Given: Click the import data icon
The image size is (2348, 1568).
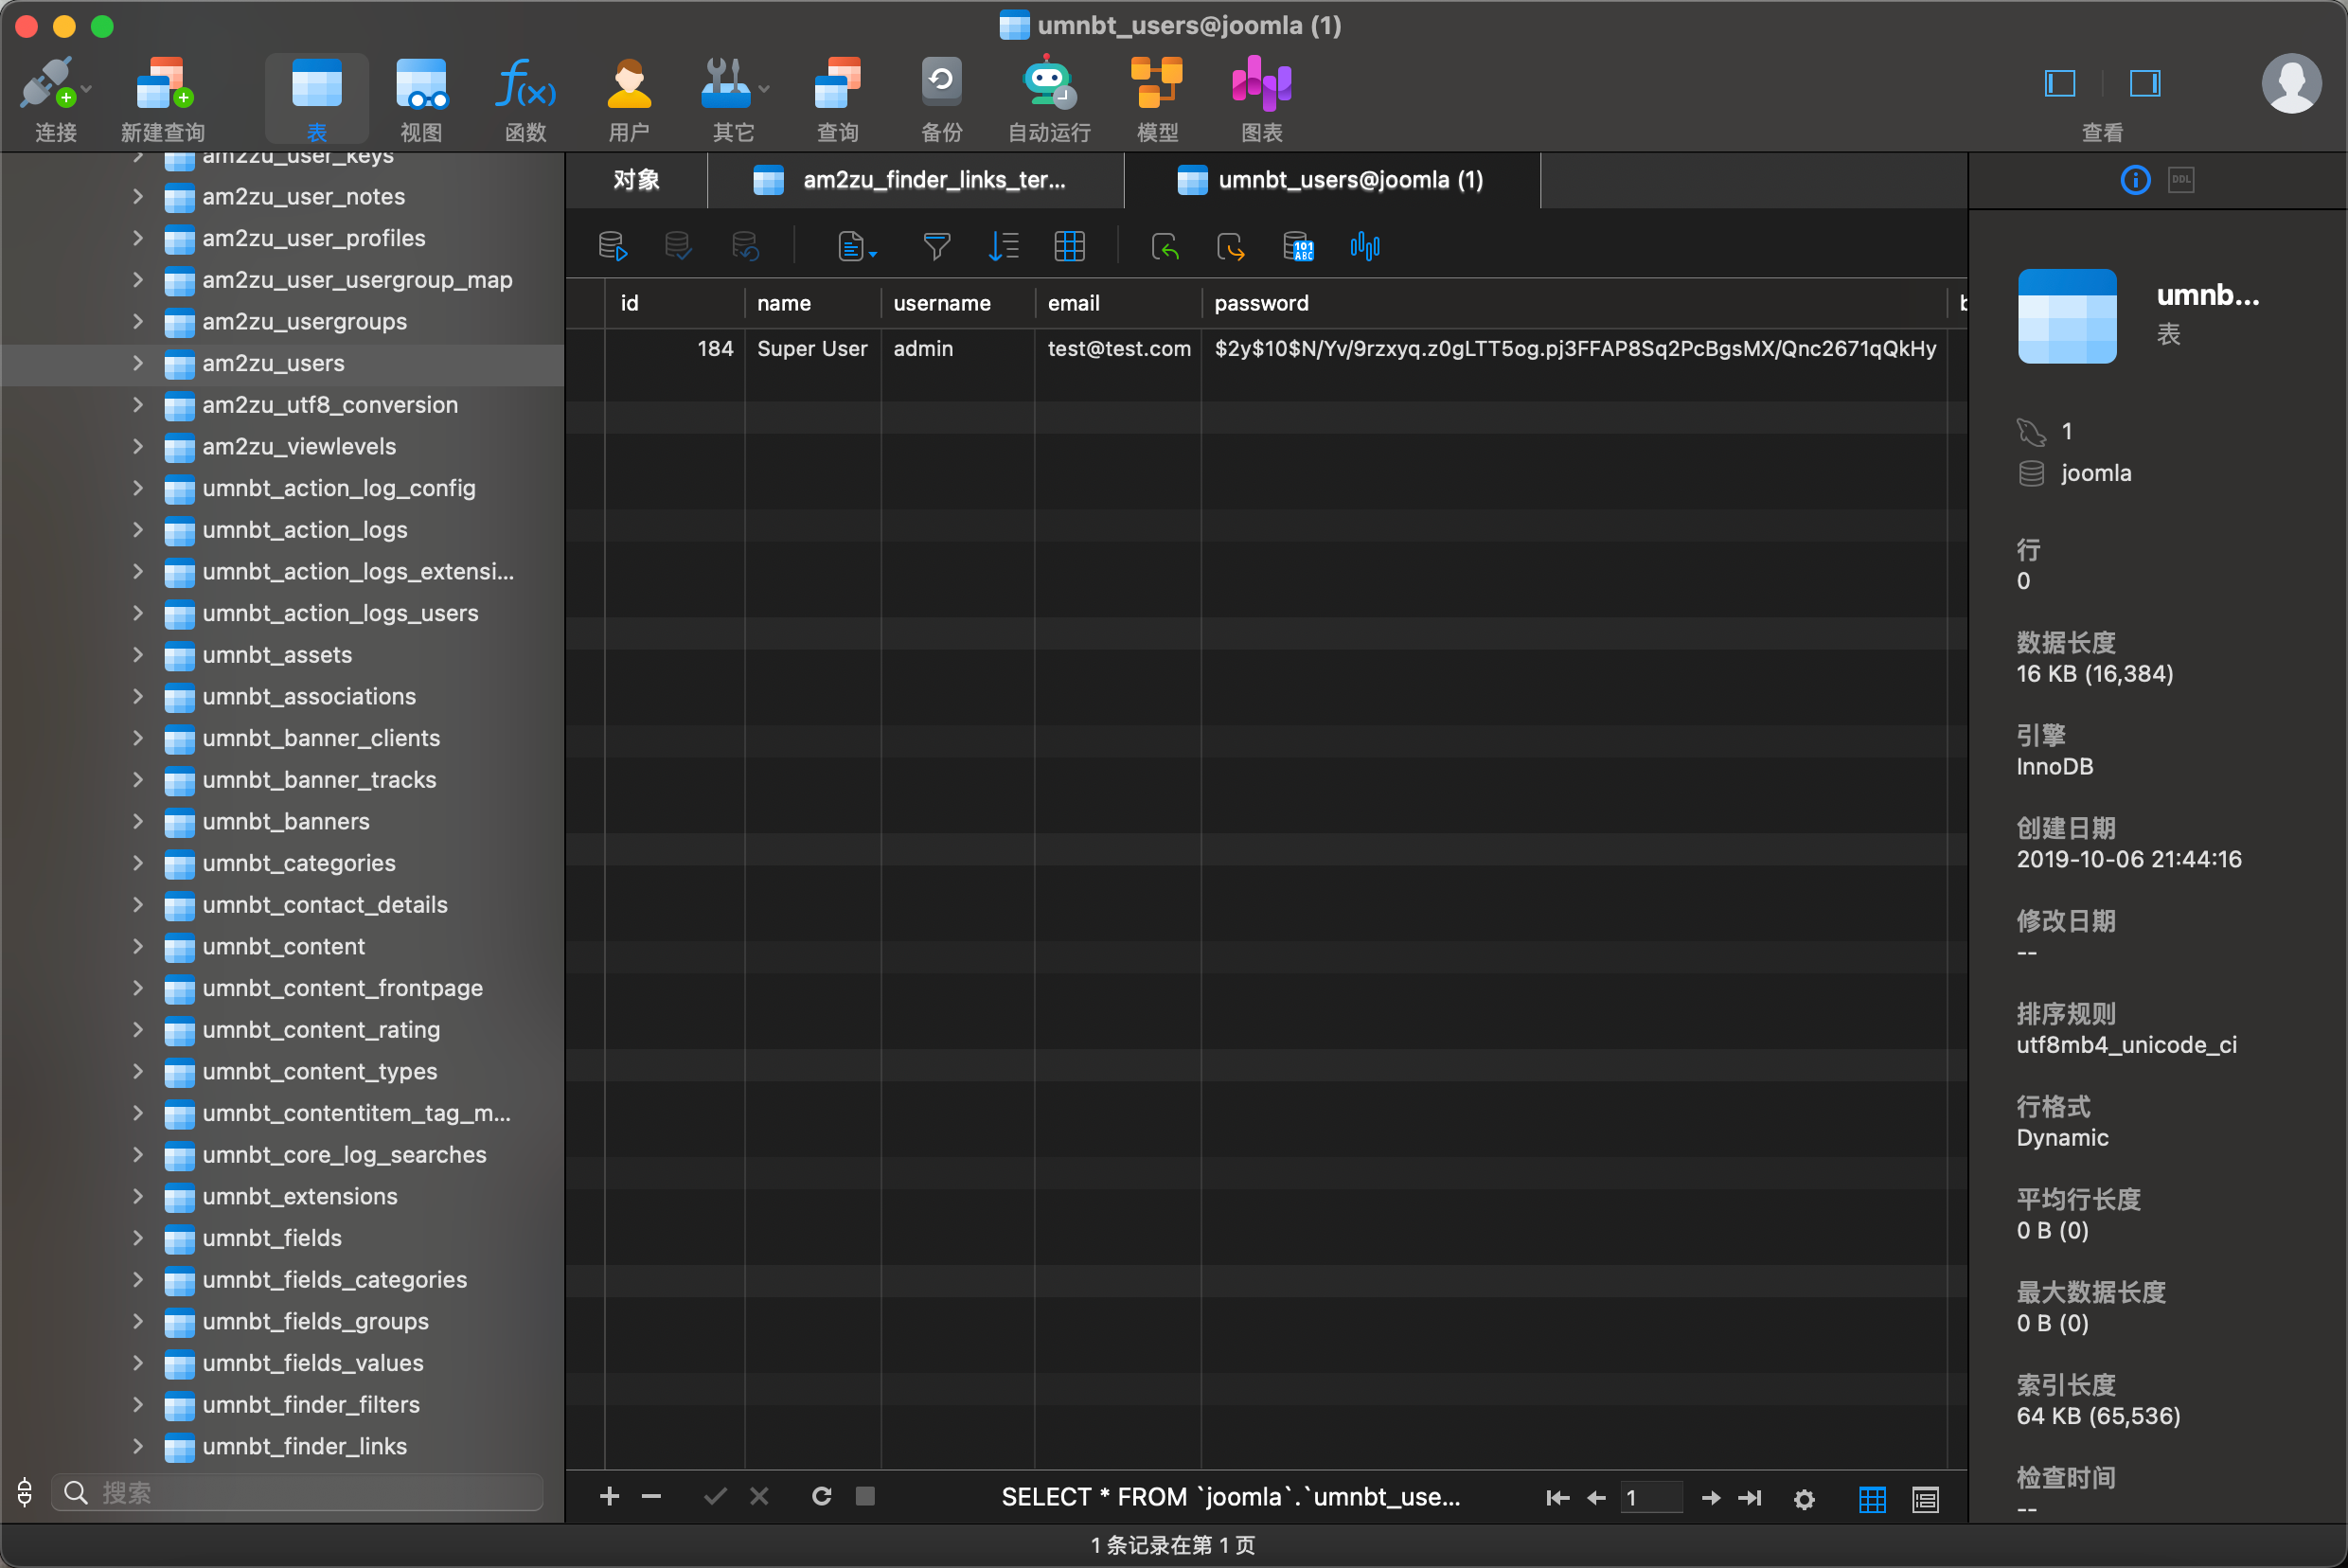Looking at the screenshot, I should (1165, 246).
